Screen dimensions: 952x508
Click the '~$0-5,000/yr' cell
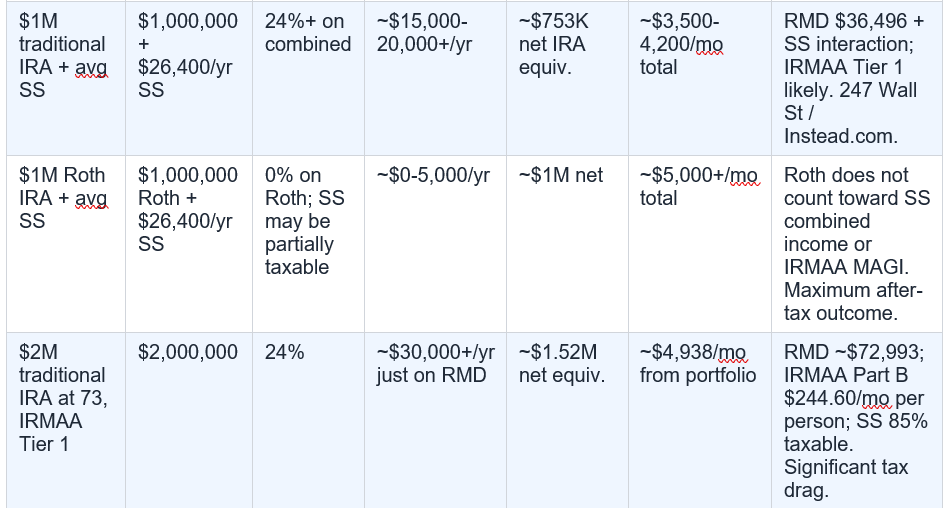(x=435, y=244)
